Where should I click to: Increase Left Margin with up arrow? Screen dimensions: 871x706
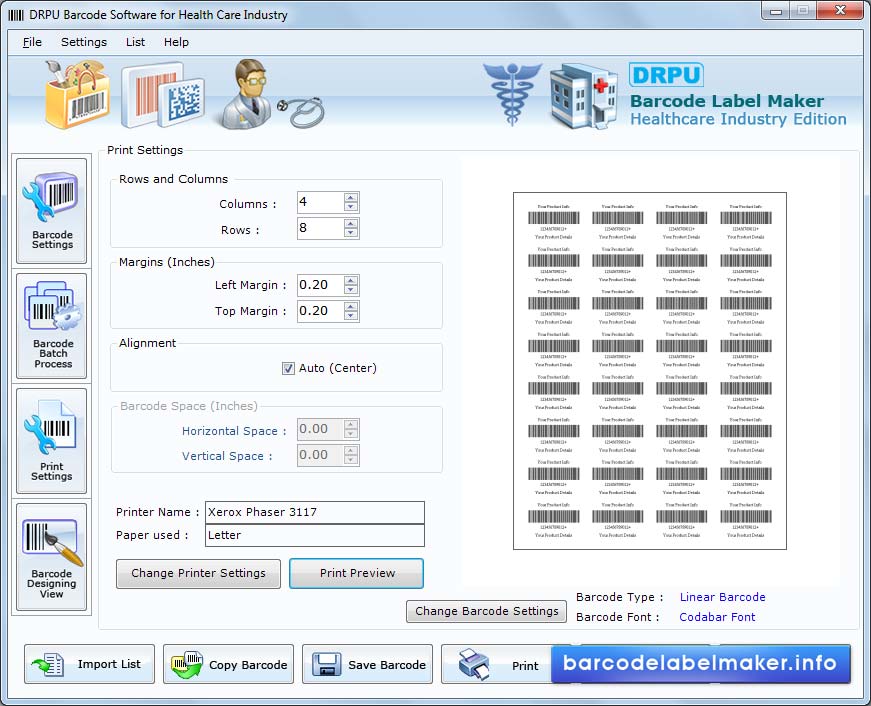pos(351,281)
